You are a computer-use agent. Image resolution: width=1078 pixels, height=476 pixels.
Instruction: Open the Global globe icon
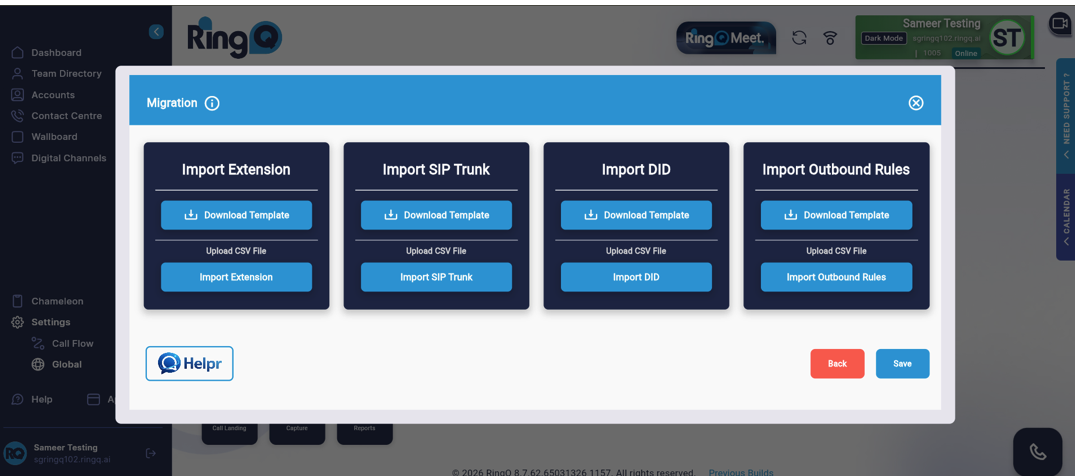point(38,365)
